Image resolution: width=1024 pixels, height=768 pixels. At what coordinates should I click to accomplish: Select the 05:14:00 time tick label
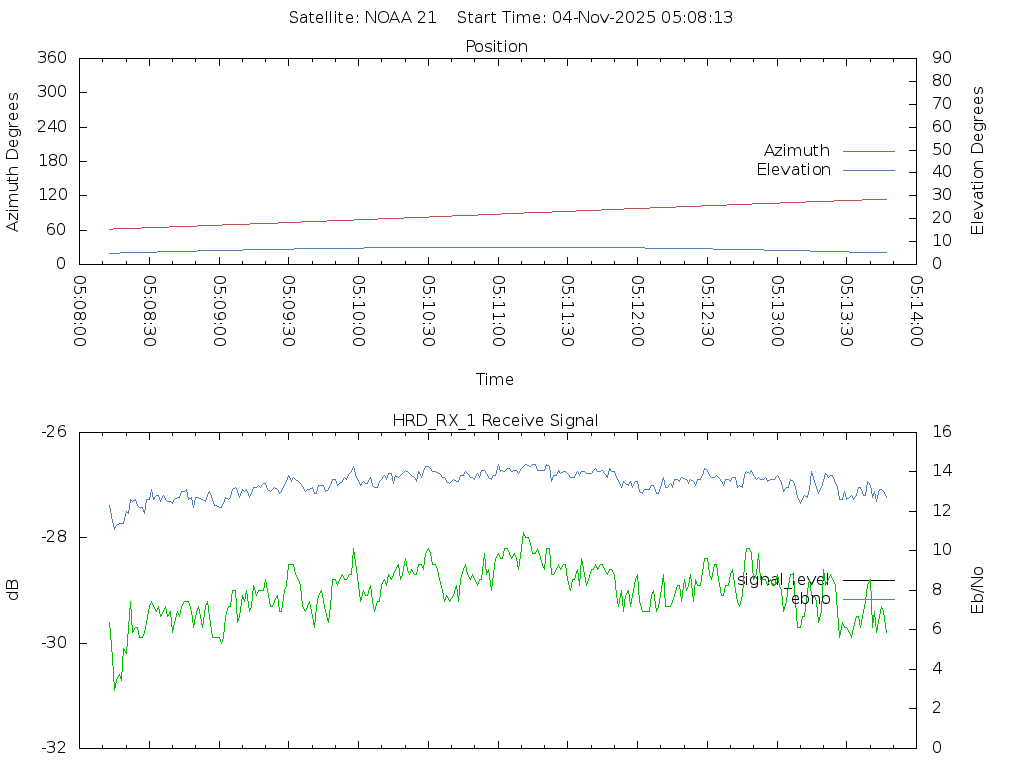pos(915,311)
